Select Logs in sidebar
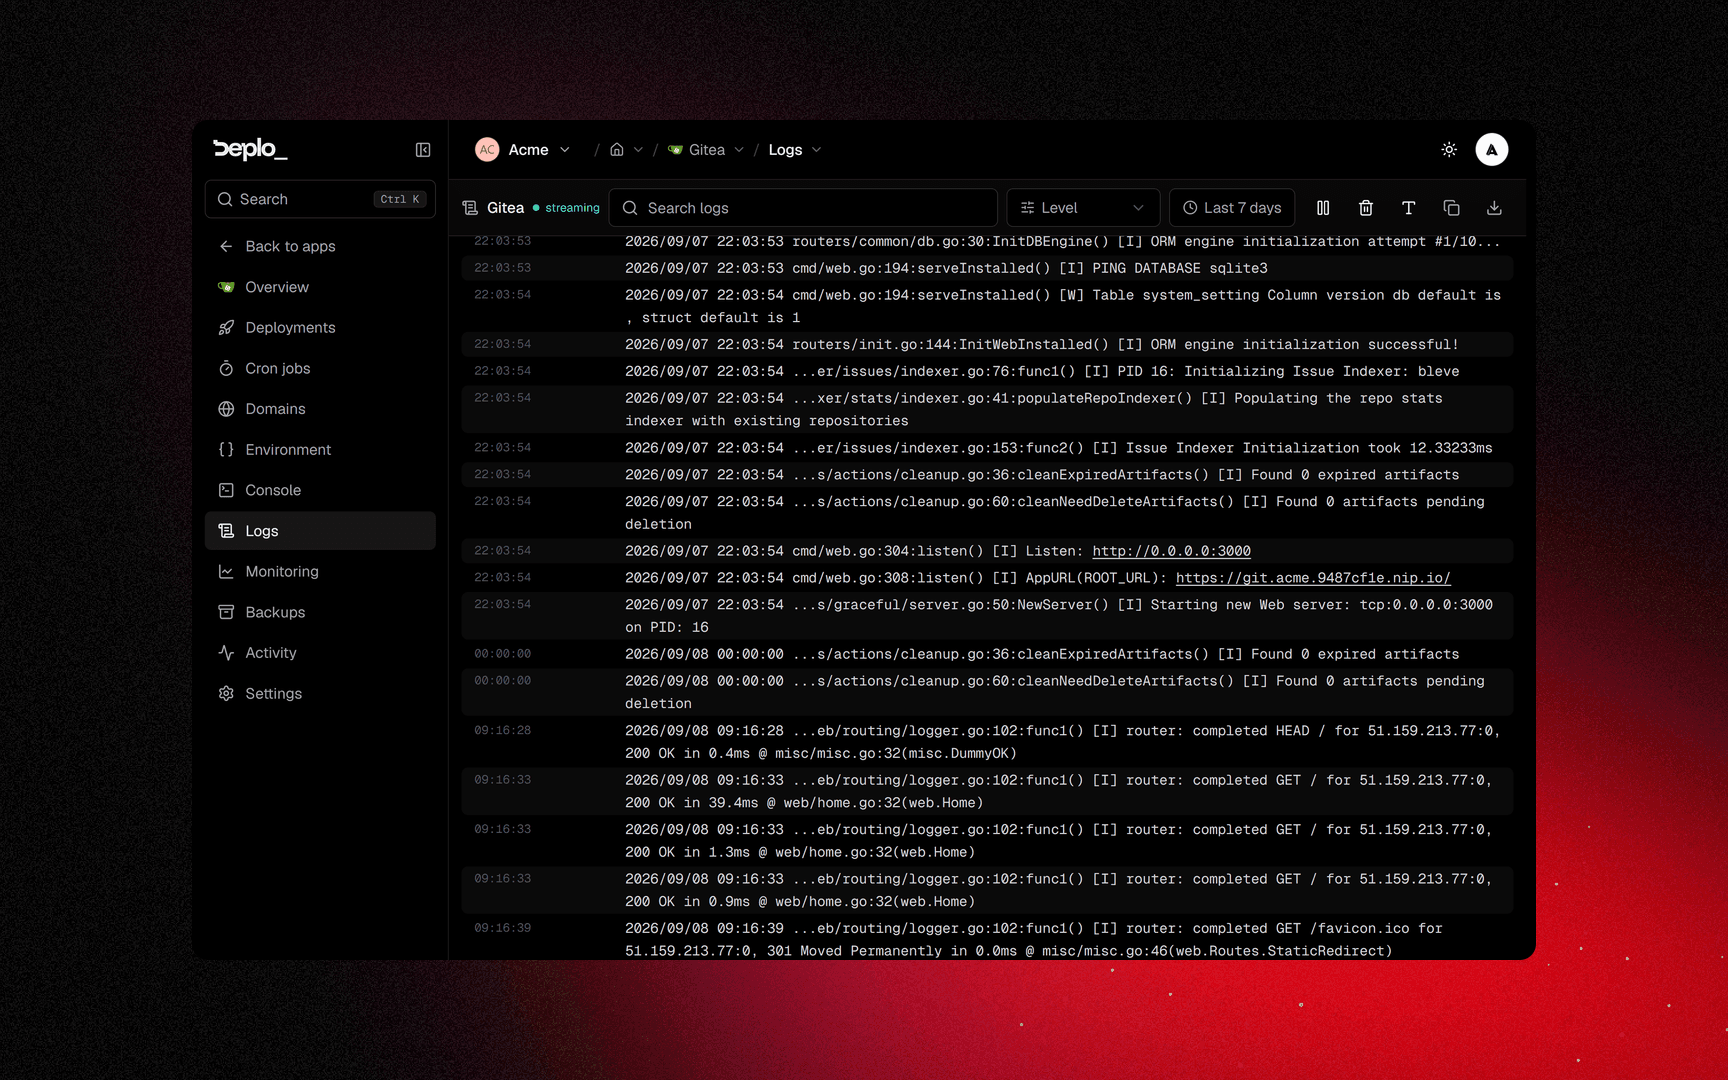The height and width of the screenshot is (1080, 1728). [x=320, y=531]
